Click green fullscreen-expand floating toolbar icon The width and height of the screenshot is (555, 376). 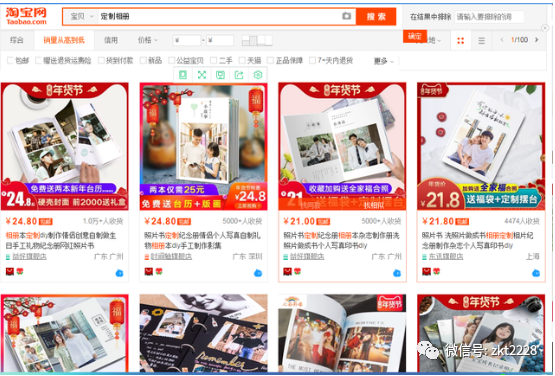point(202,75)
